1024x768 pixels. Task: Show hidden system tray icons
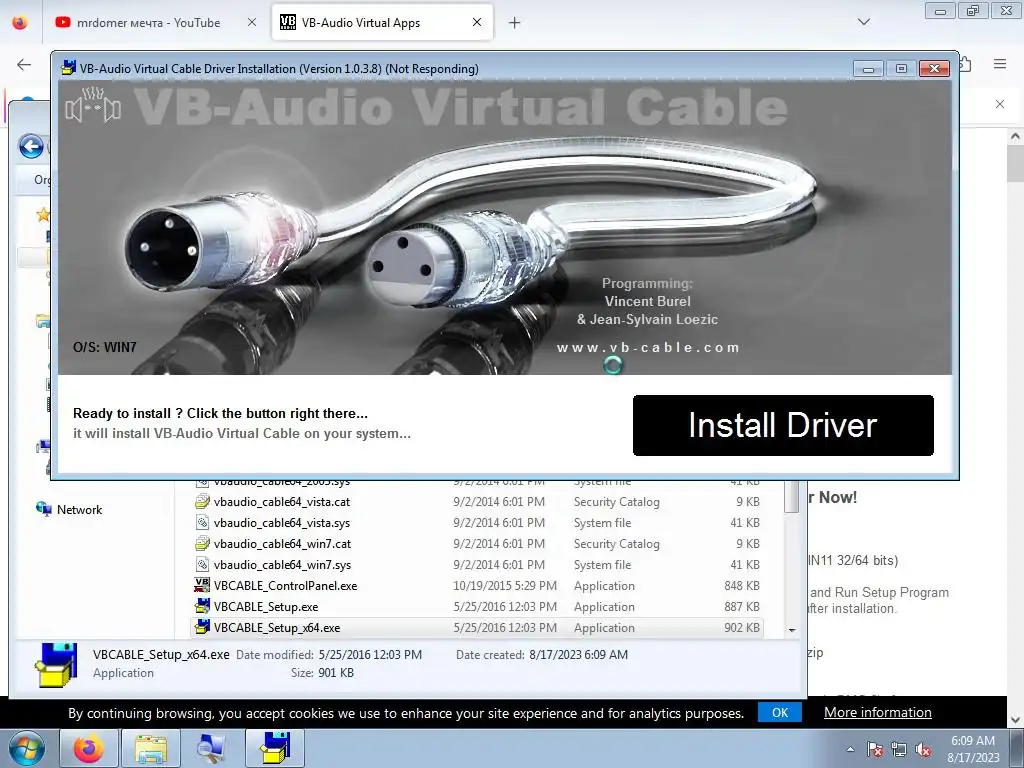coord(850,749)
